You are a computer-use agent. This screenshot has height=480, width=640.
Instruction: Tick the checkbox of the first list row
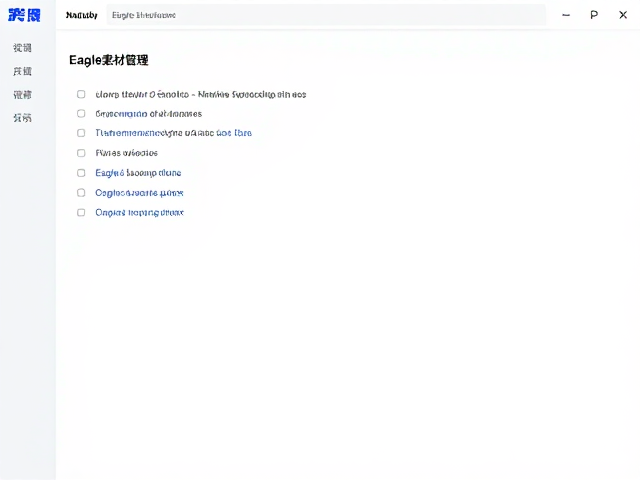pos(81,94)
